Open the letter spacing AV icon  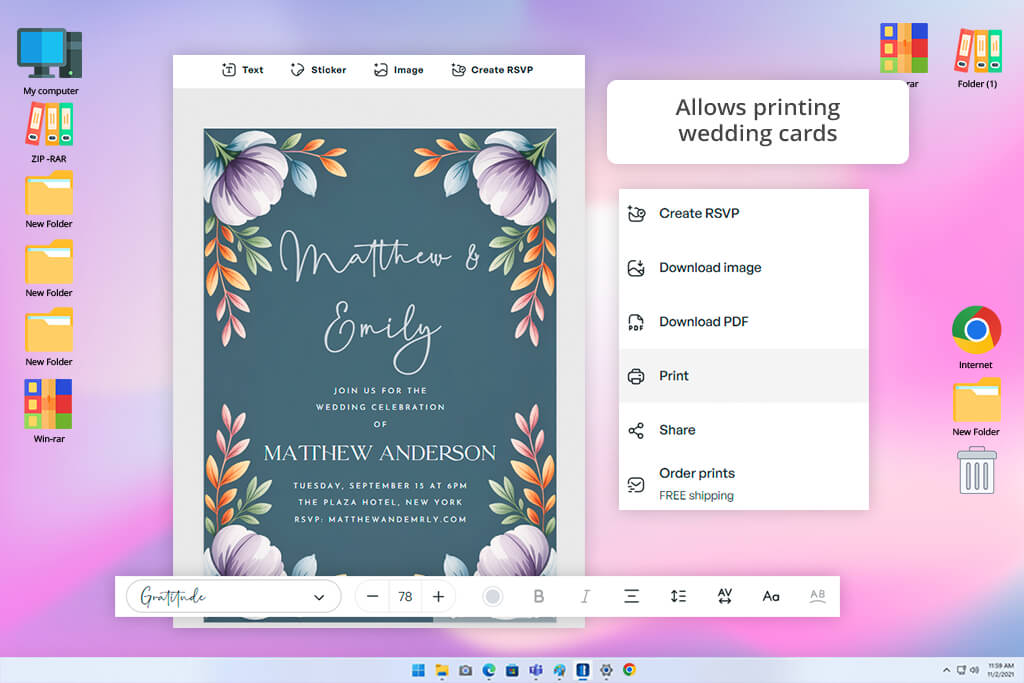point(724,597)
